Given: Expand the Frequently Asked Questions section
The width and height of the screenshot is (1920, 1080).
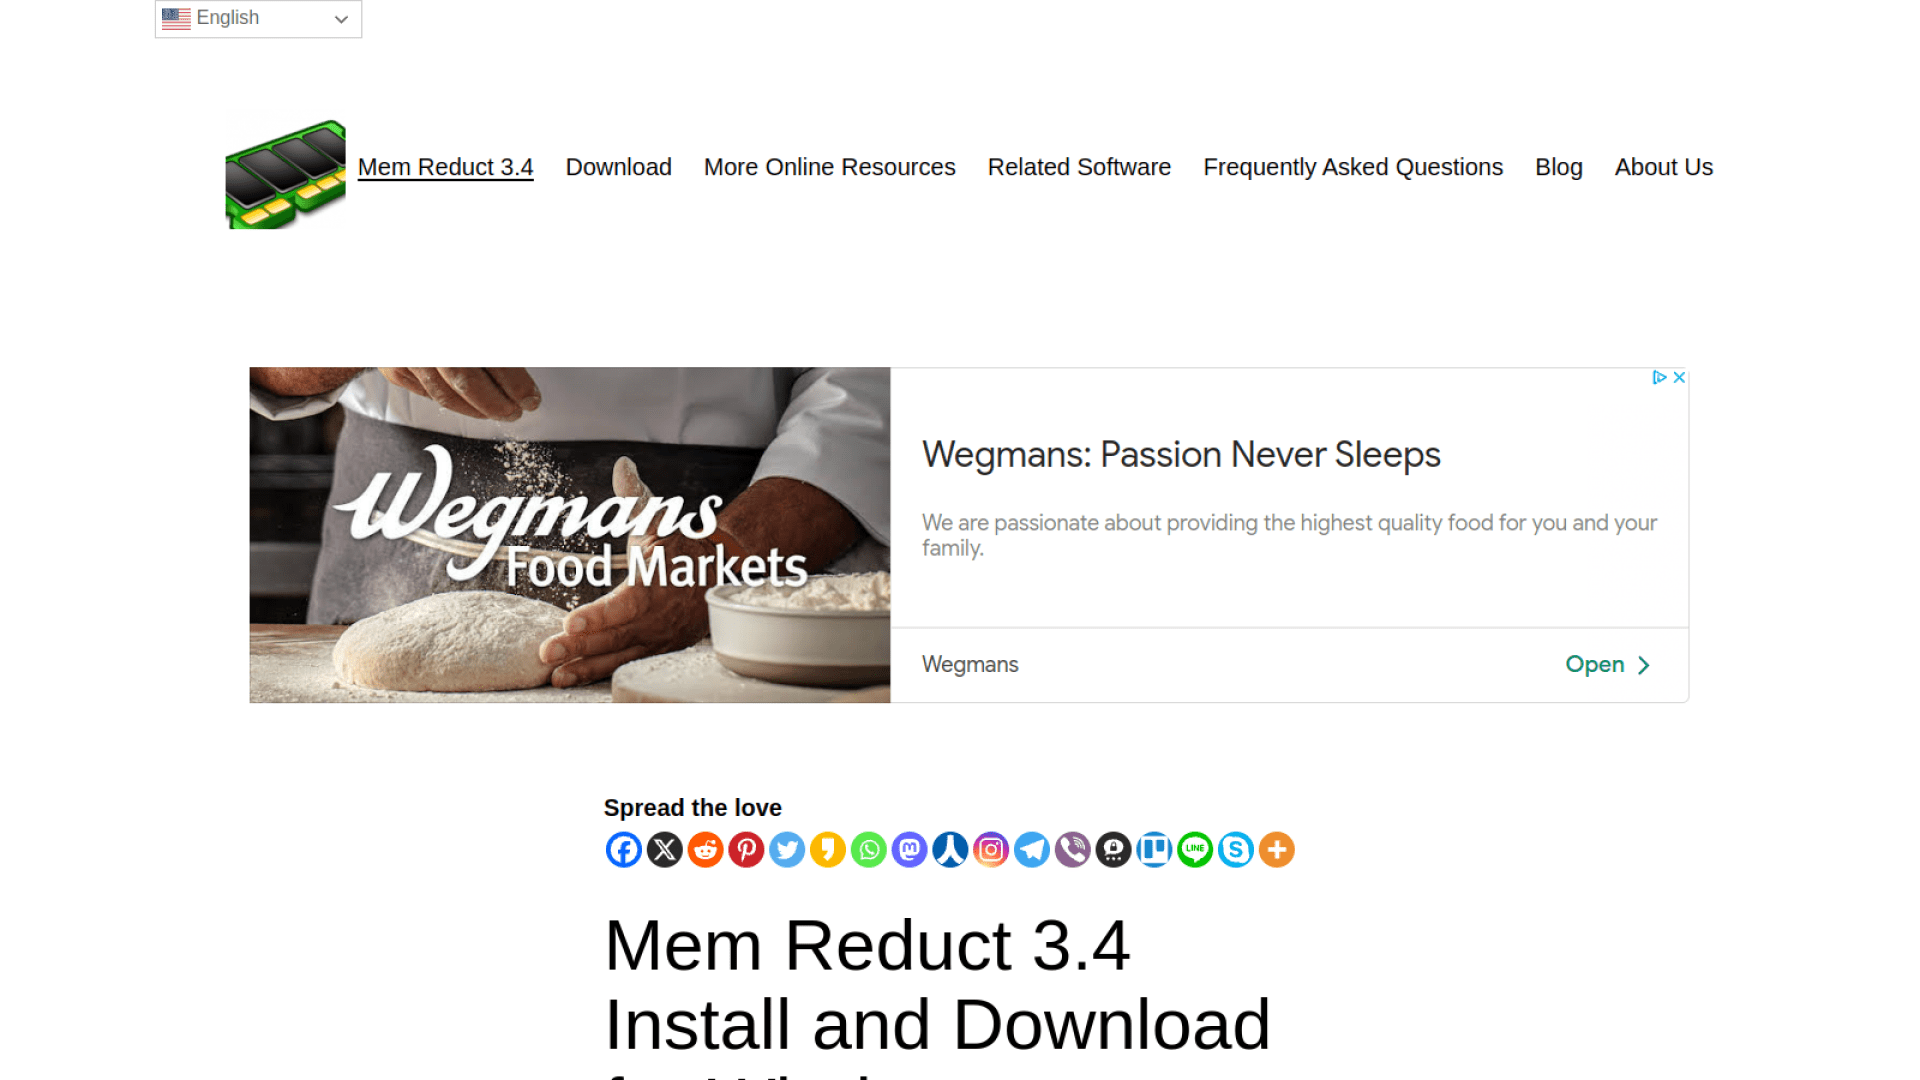Looking at the screenshot, I should (1353, 166).
